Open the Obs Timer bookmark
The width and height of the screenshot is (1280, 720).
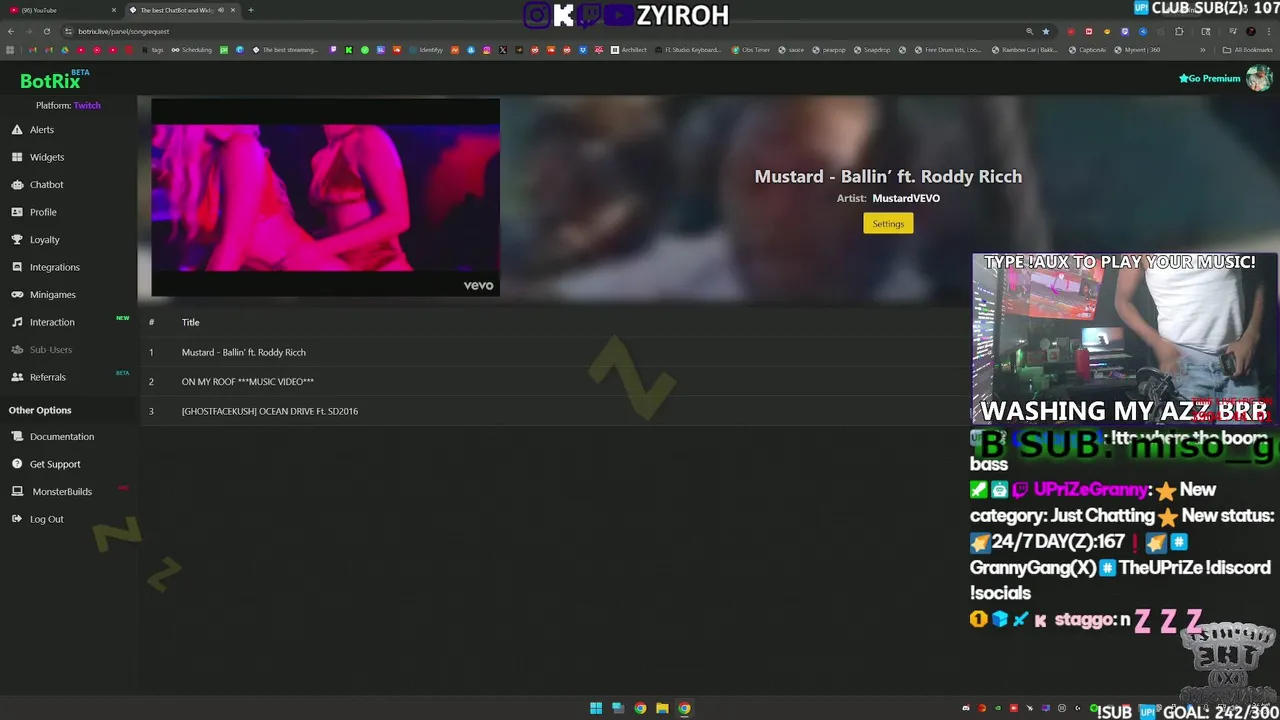[751, 50]
